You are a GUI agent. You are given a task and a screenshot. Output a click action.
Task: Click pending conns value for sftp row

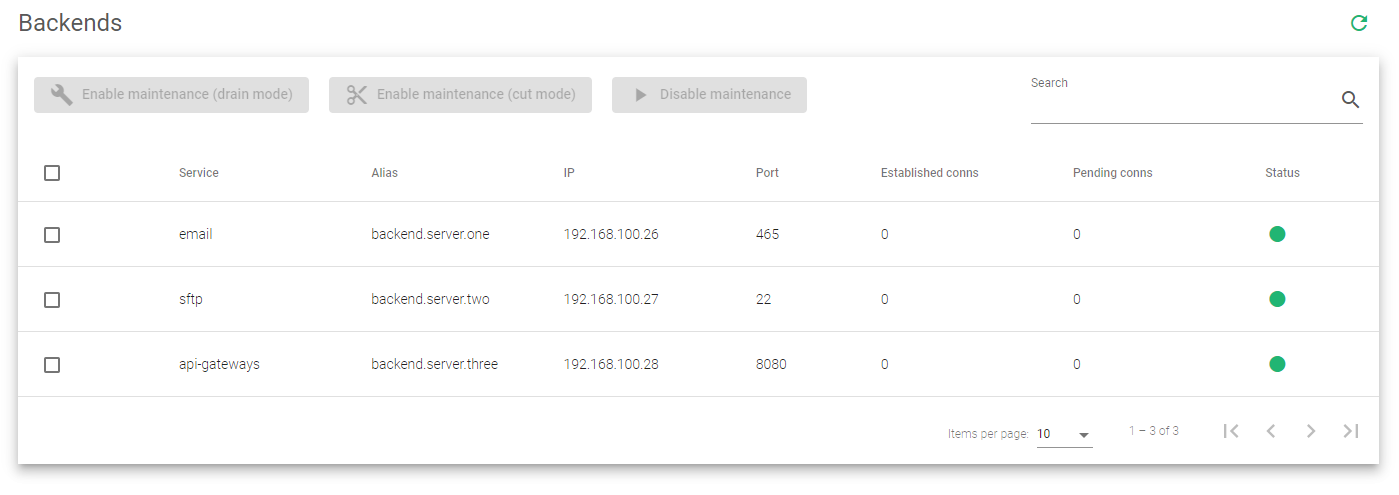[x=1076, y=299]
